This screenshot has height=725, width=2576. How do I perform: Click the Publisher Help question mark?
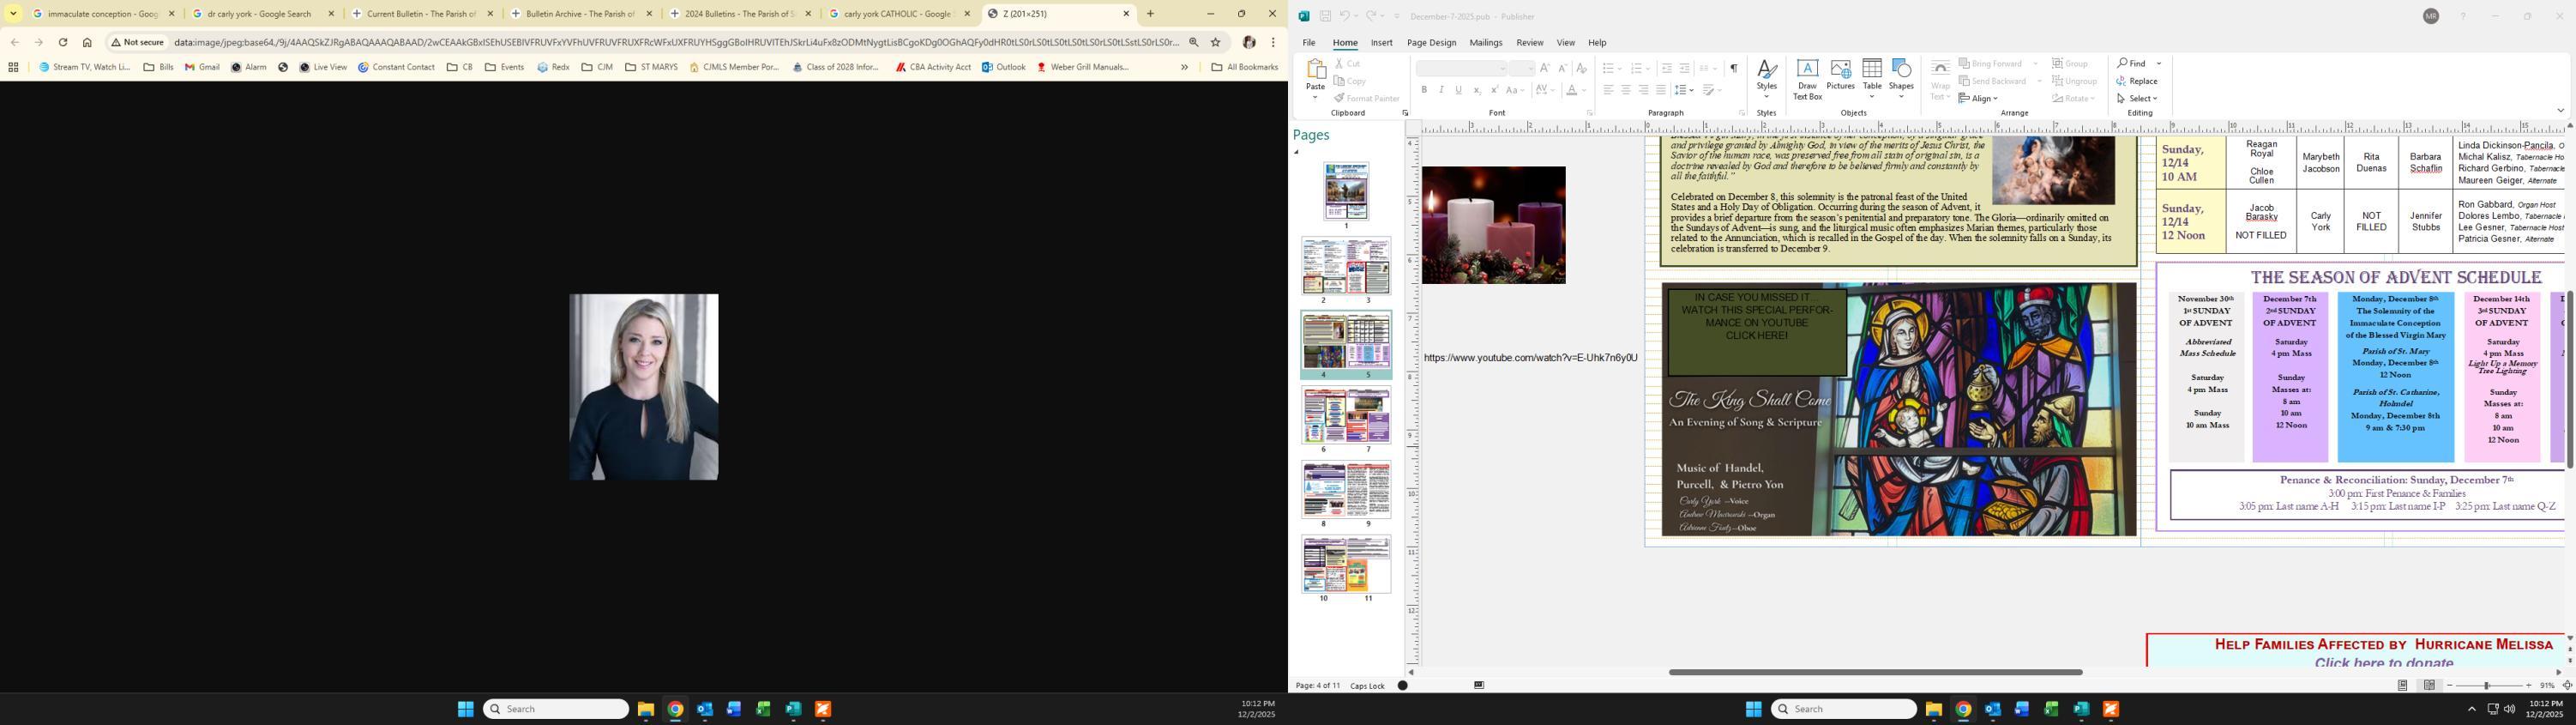(2463, 16)
